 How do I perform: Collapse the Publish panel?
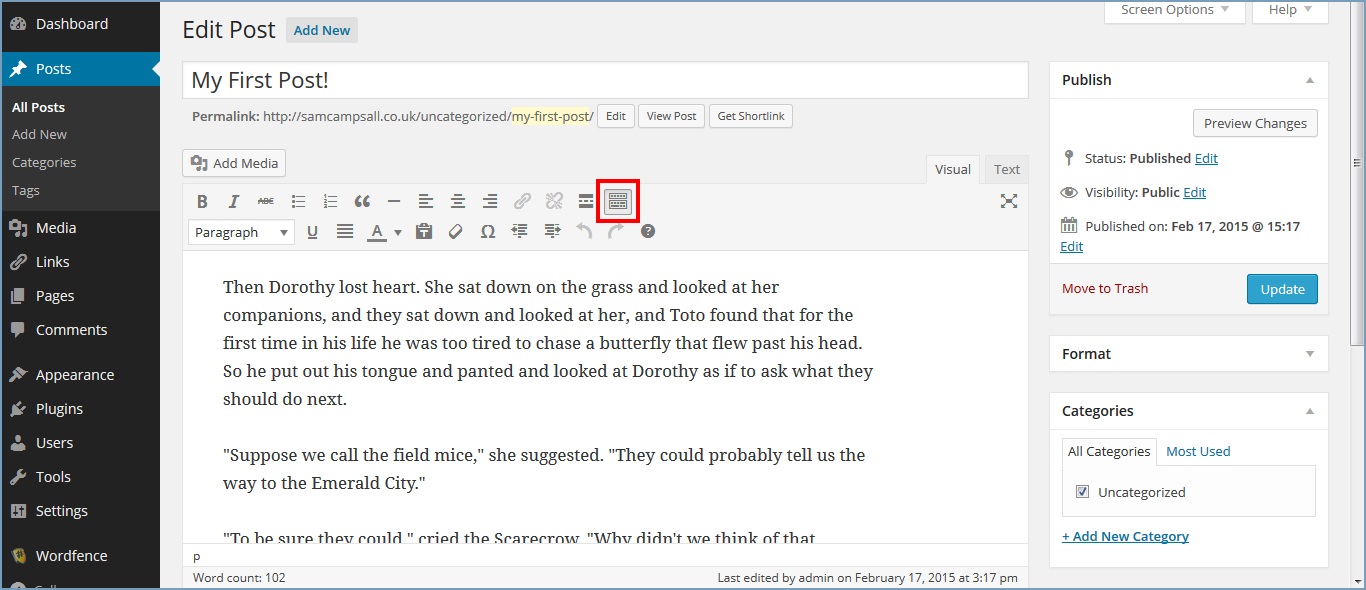click(1311, 79)
